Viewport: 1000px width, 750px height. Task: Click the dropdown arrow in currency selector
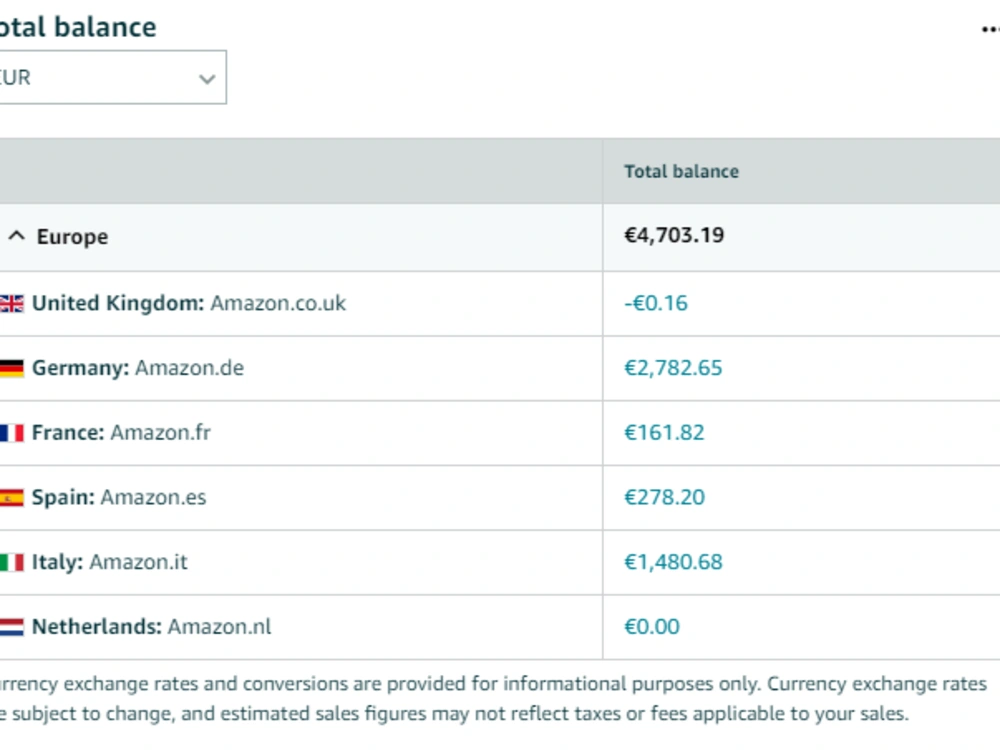click(x=207, y=79)
